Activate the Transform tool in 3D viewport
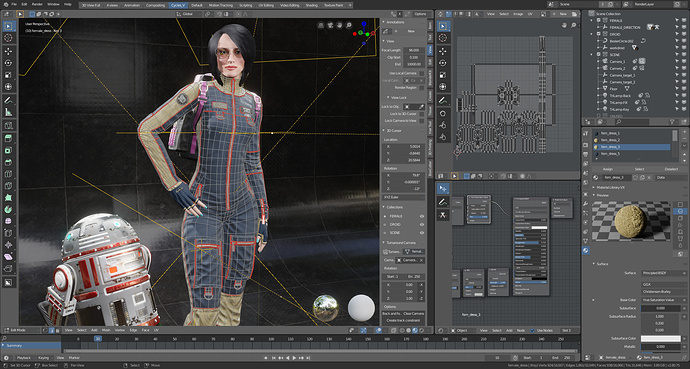Screen dimensions: 690x369 8,87
